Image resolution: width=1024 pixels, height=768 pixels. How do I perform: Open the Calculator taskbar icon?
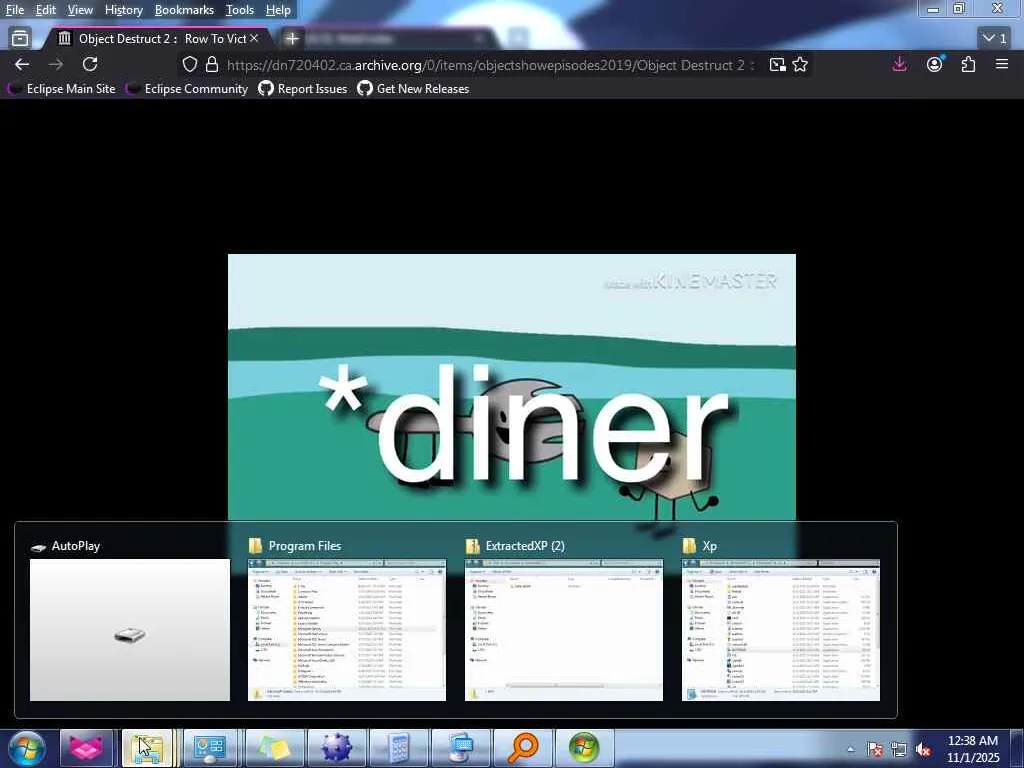[398, 748]
